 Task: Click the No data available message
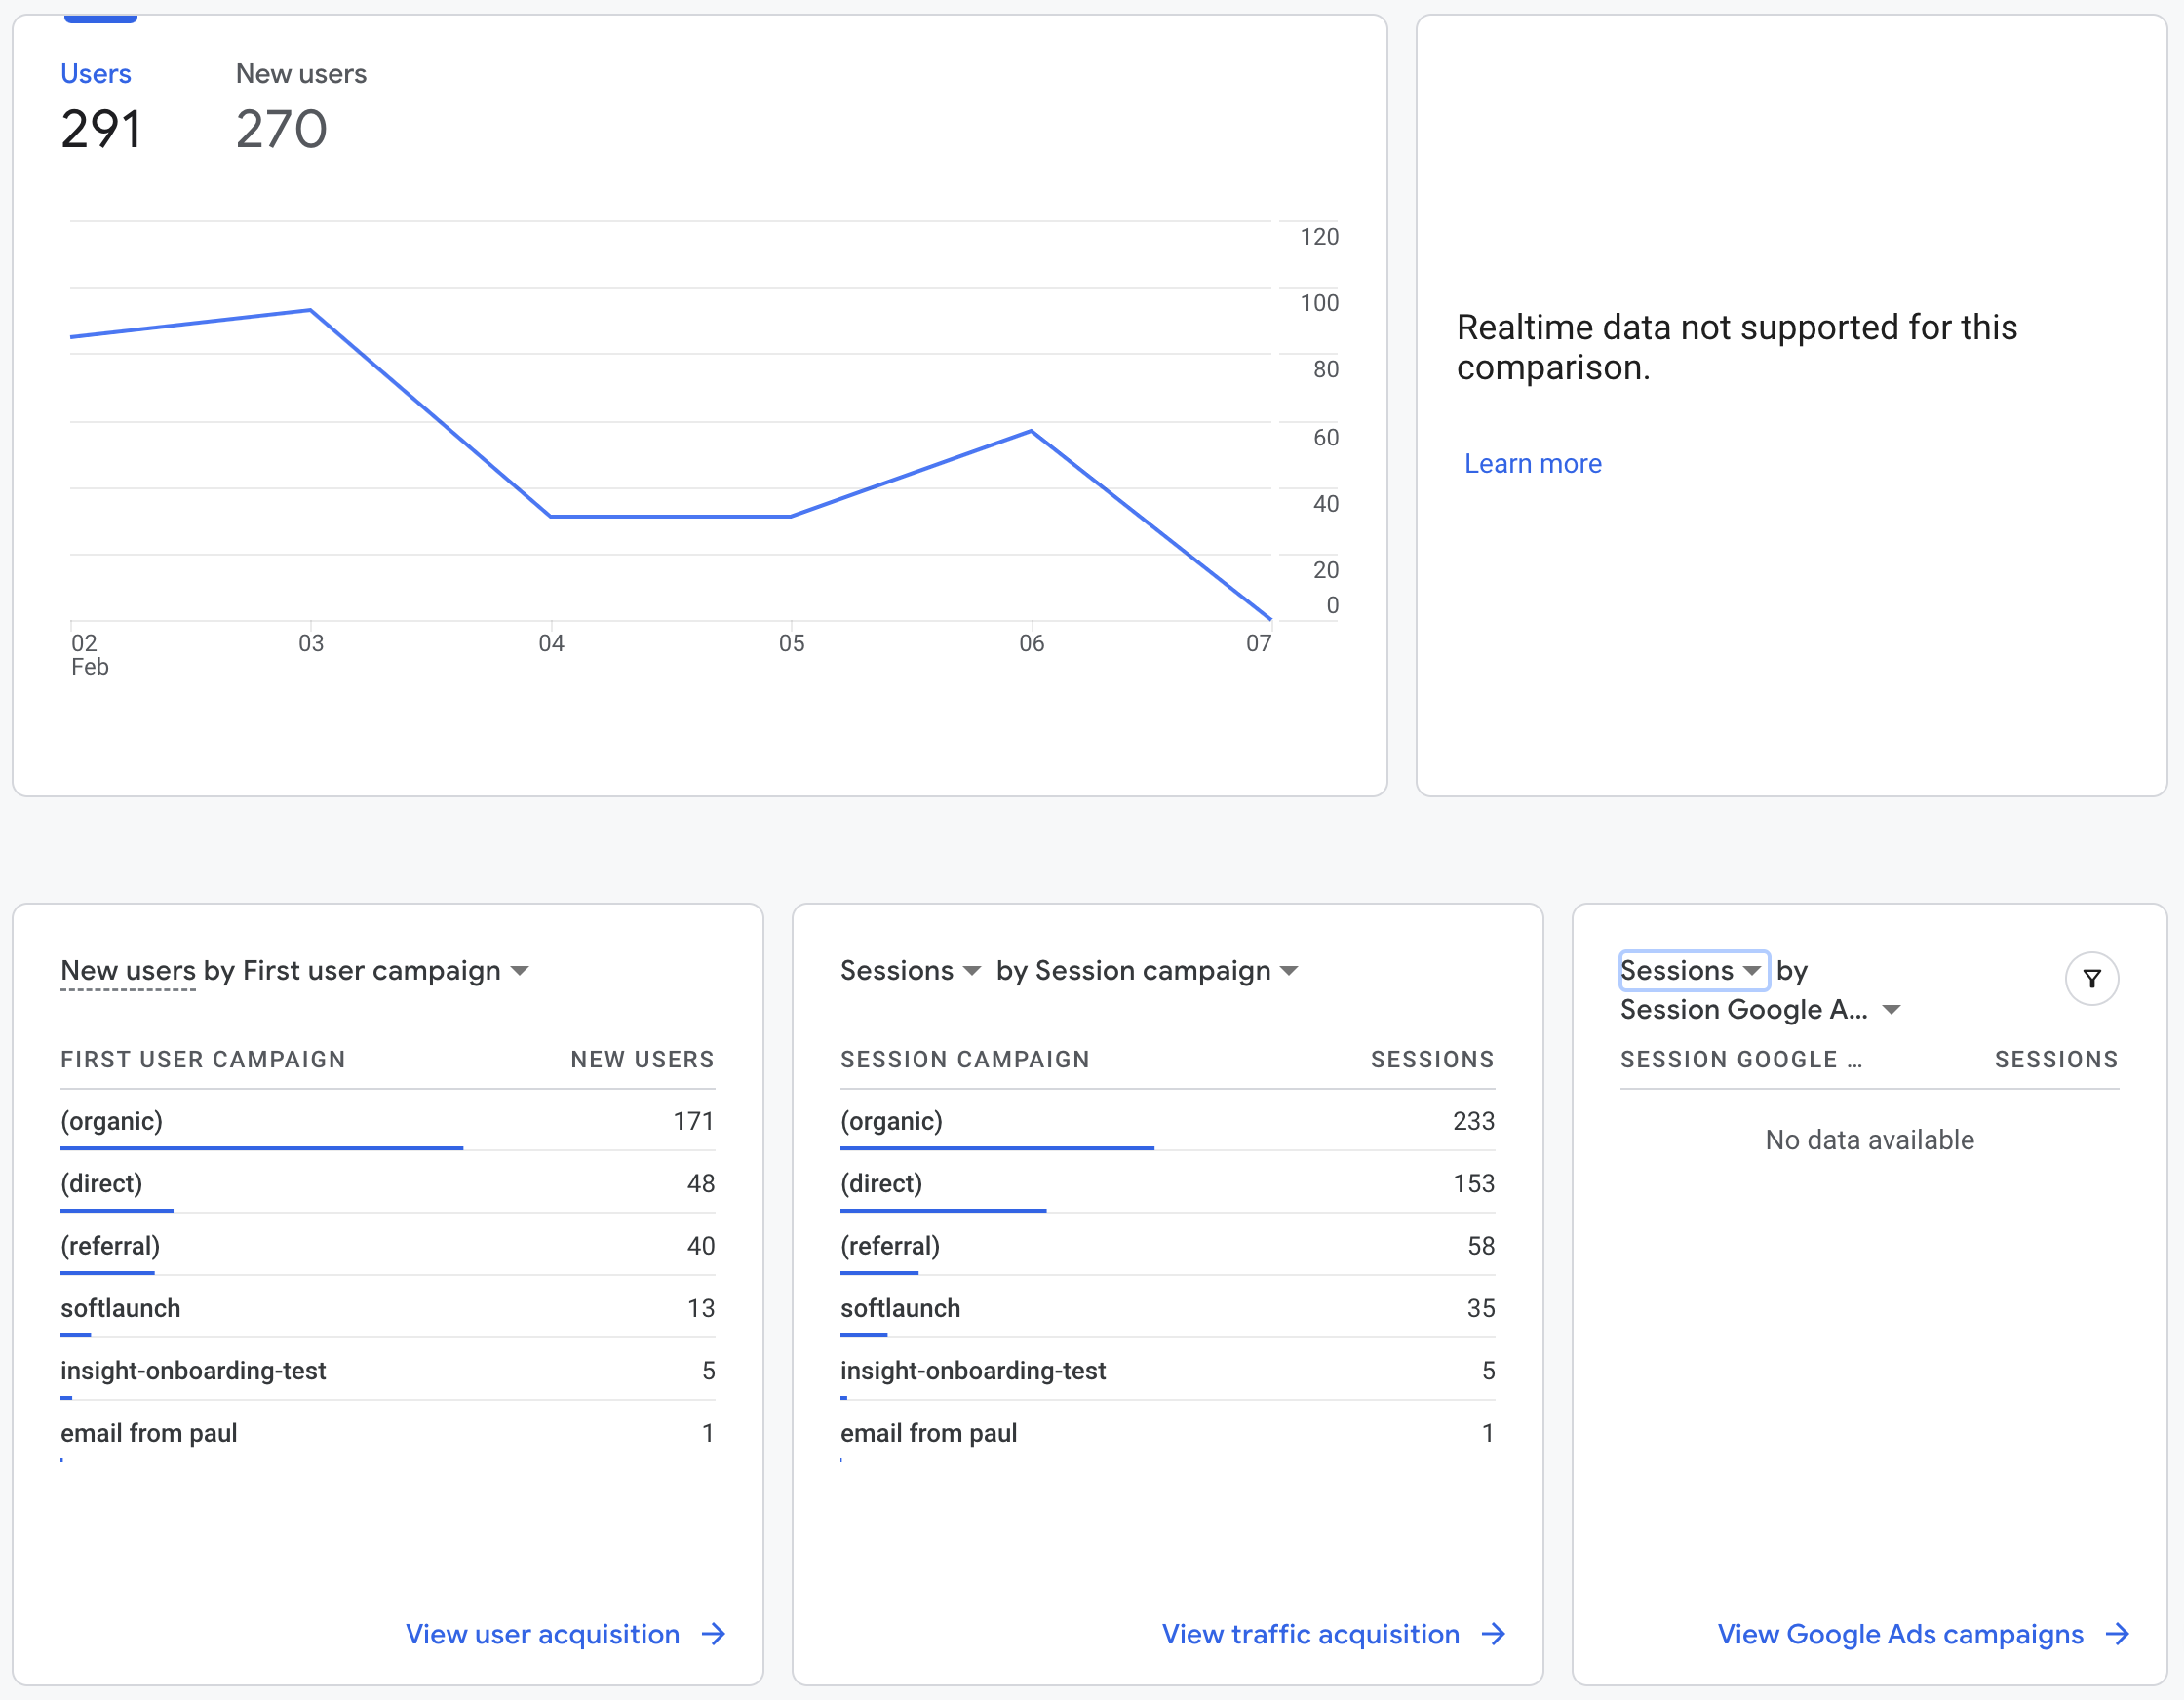click(1869, 1140)
